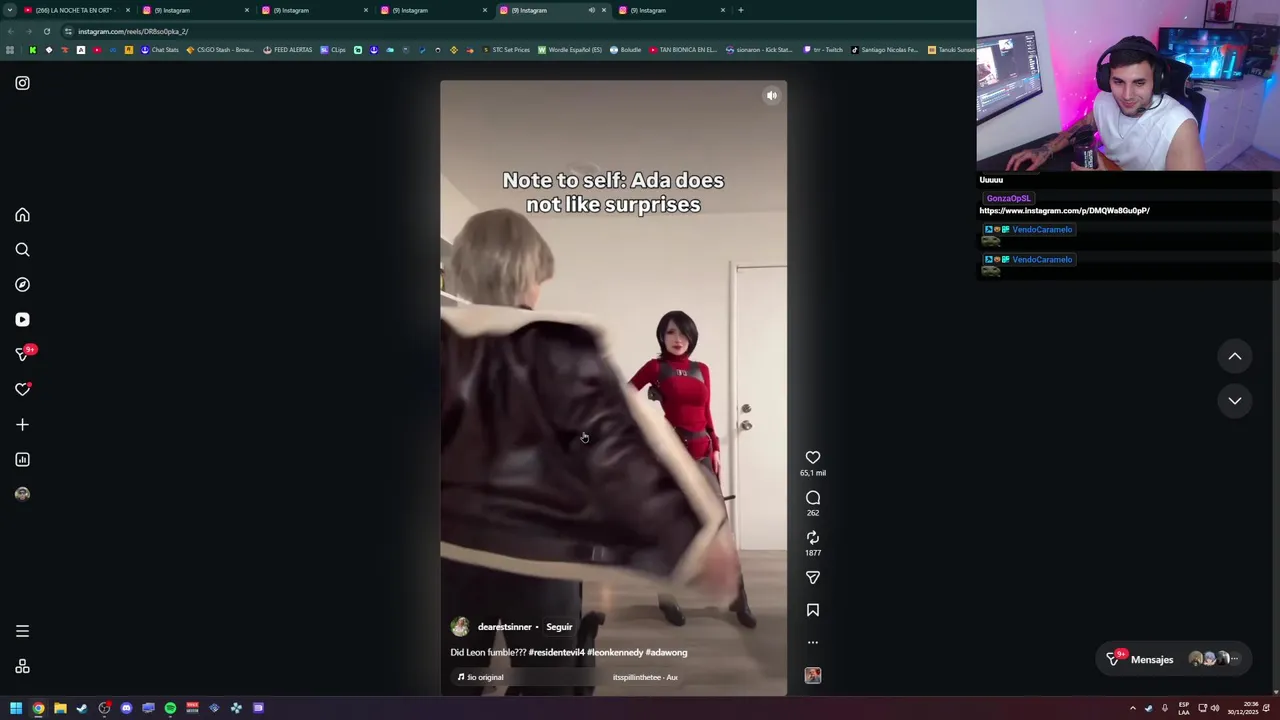Open More hamburger menu in sidebar
The image size is (1280, 720).
[22, 631]
